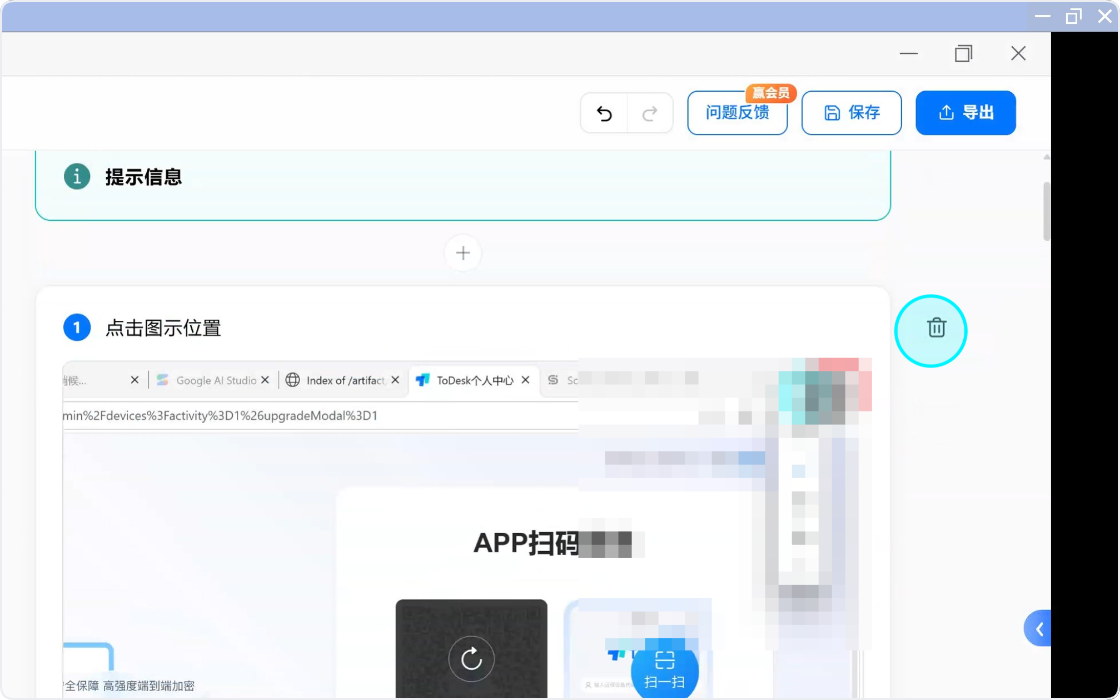Screen dimensions: 1120x700
Task: Open the 问题反馈 feedback button
Action: 737,113
